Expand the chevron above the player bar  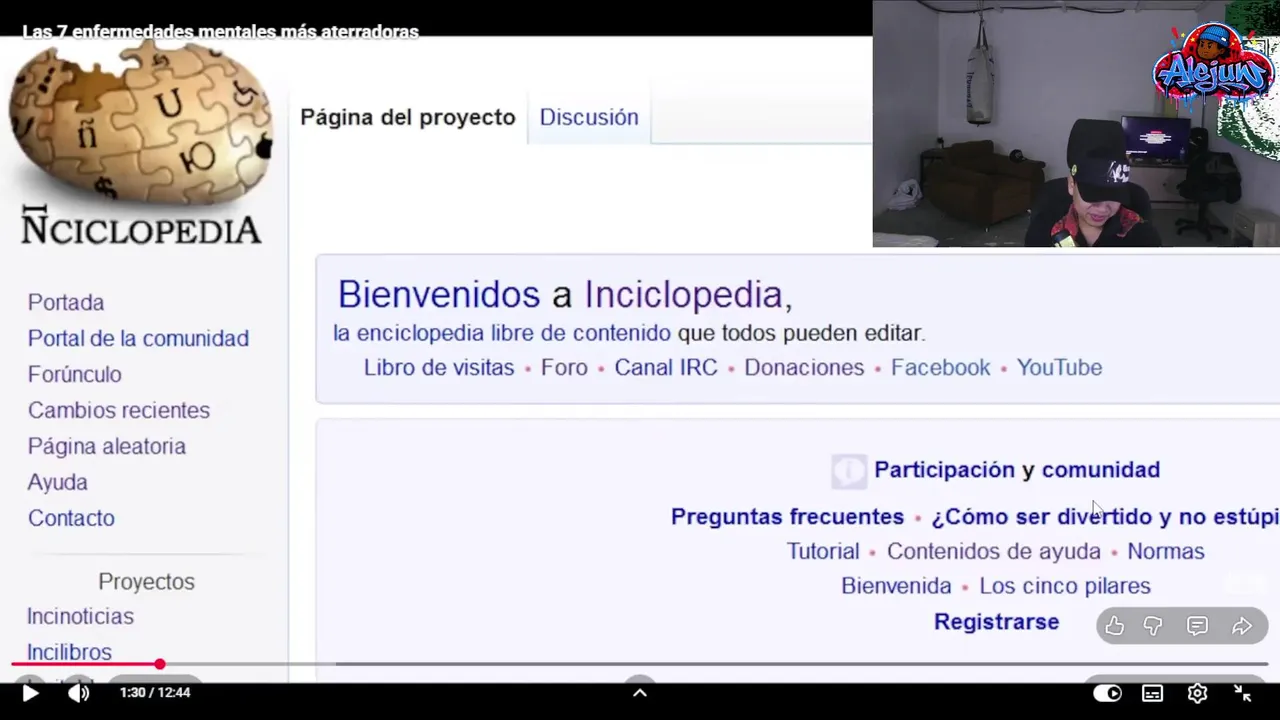640,692
